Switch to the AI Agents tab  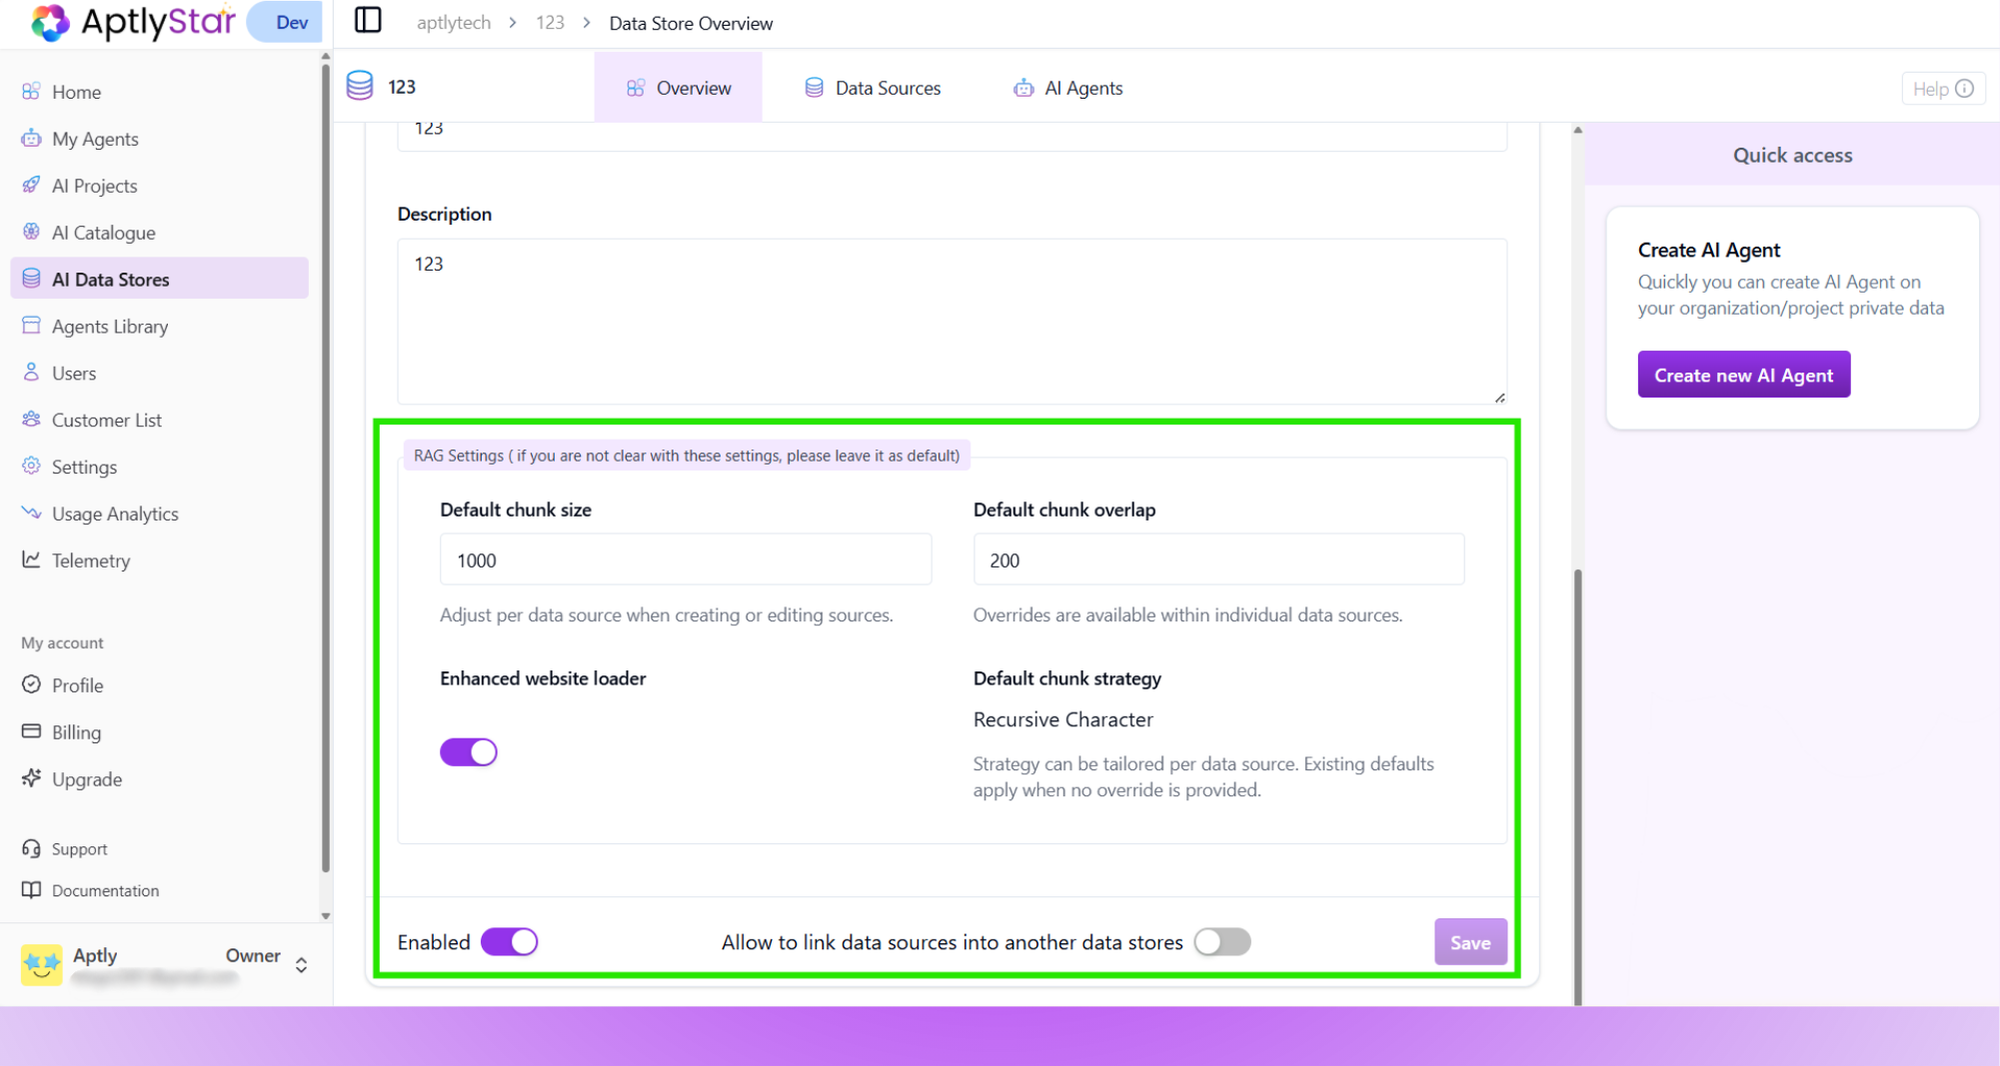pos(1068,87)
